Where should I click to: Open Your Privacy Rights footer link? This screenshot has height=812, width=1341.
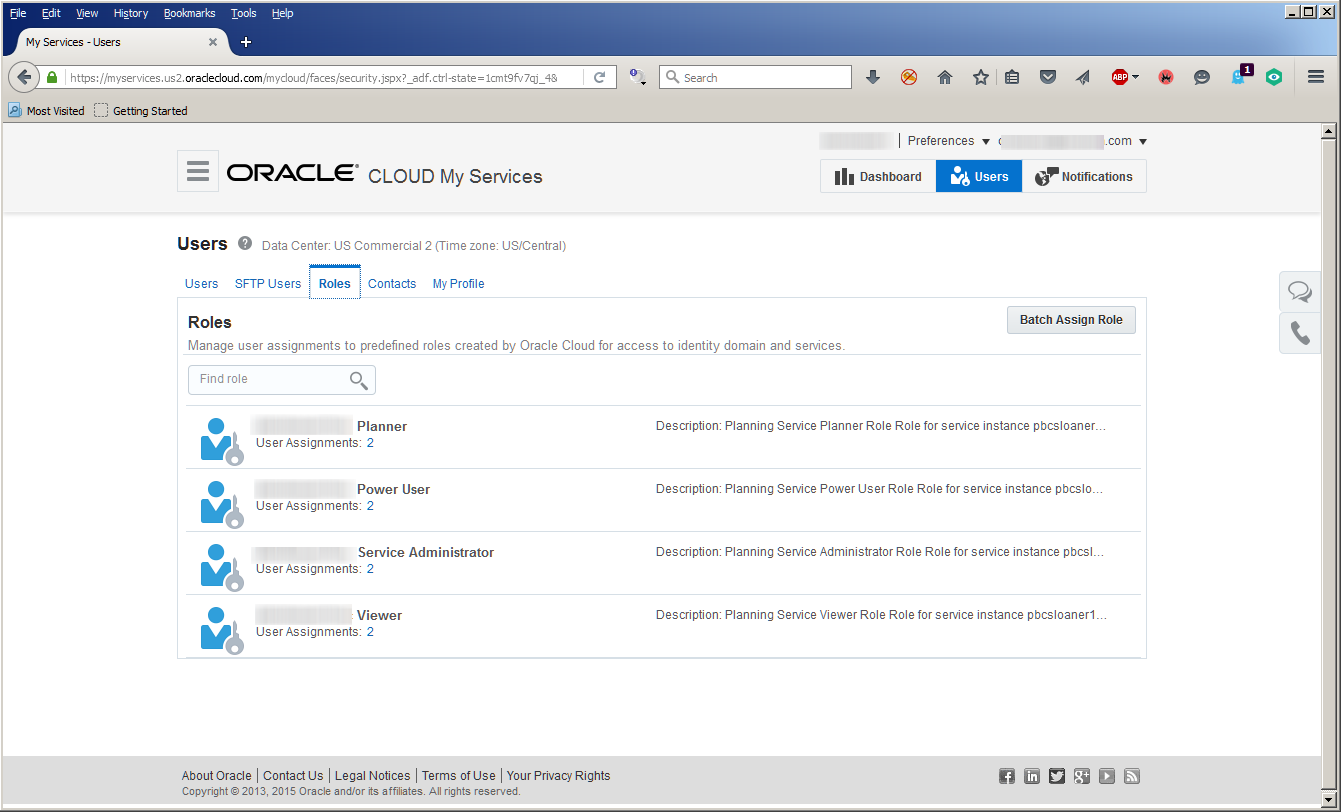(x=558, y=776)
